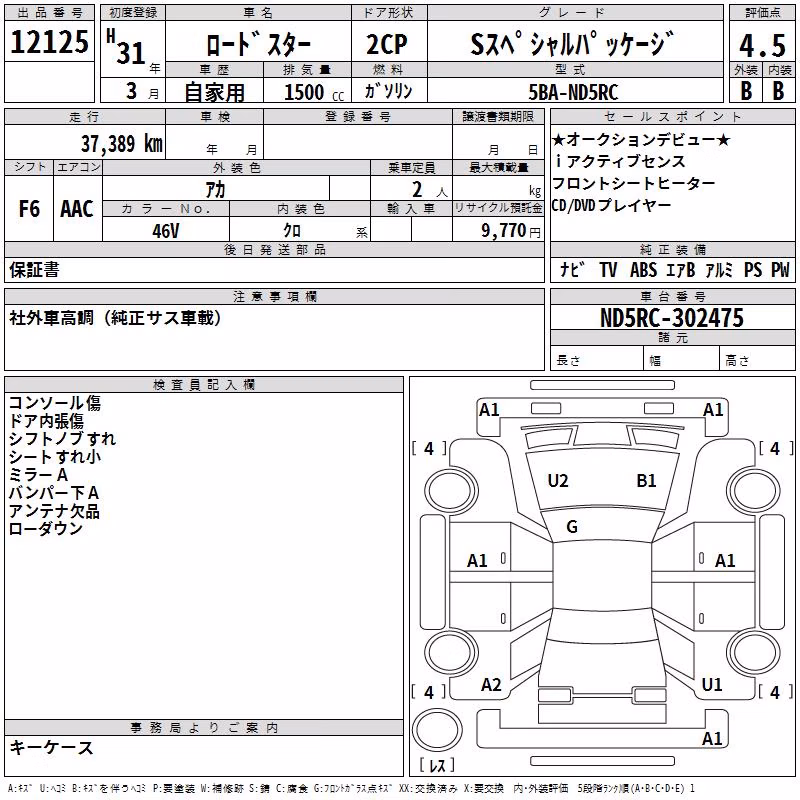Select the vehicle history value 自家用
Screen dimensions: 800x800
(x=214, y=92)
